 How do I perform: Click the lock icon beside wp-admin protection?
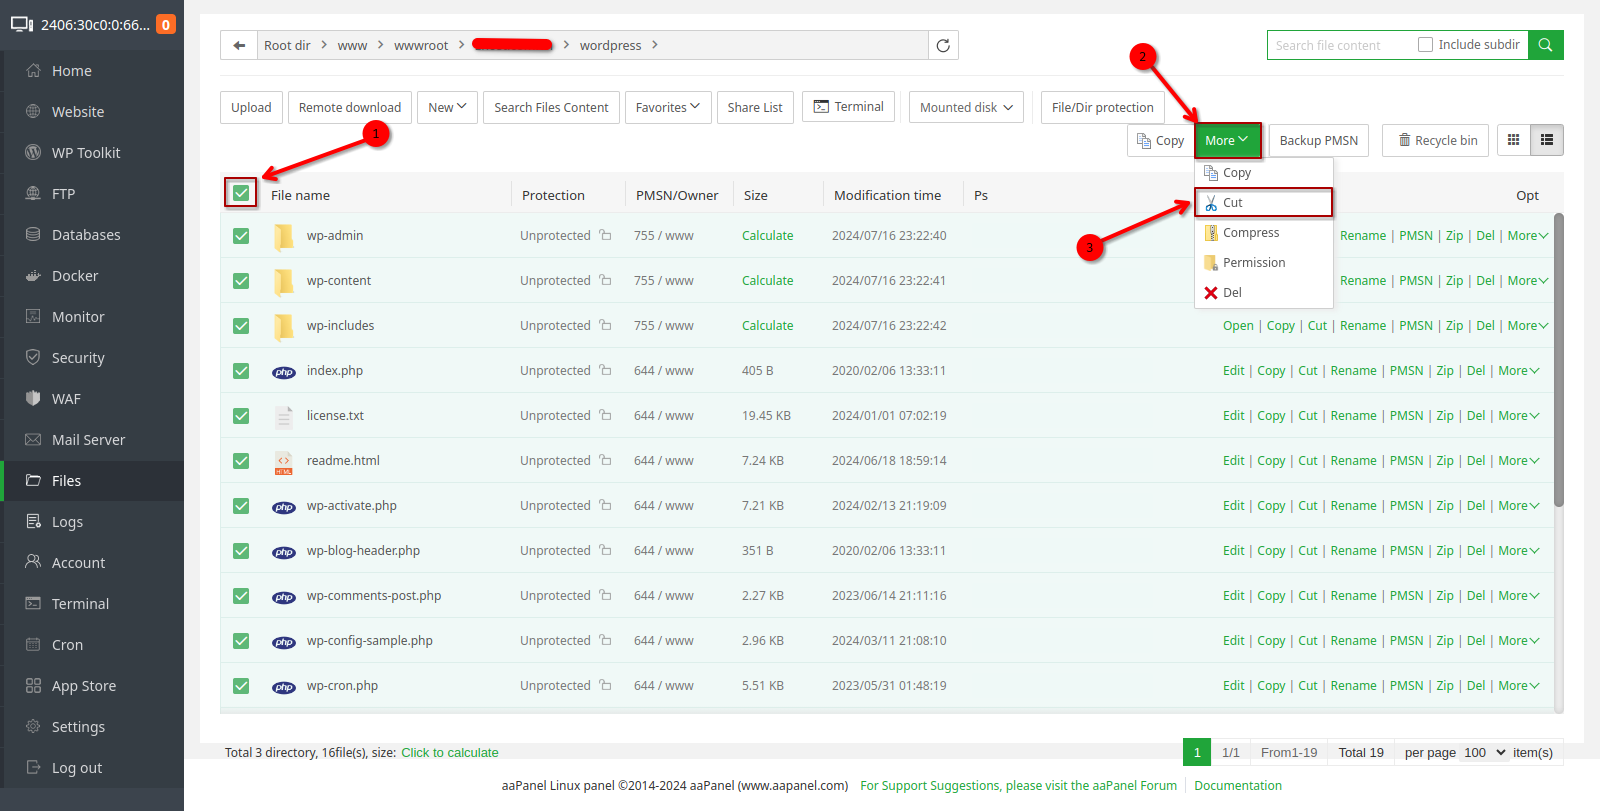tap(605, 236)
